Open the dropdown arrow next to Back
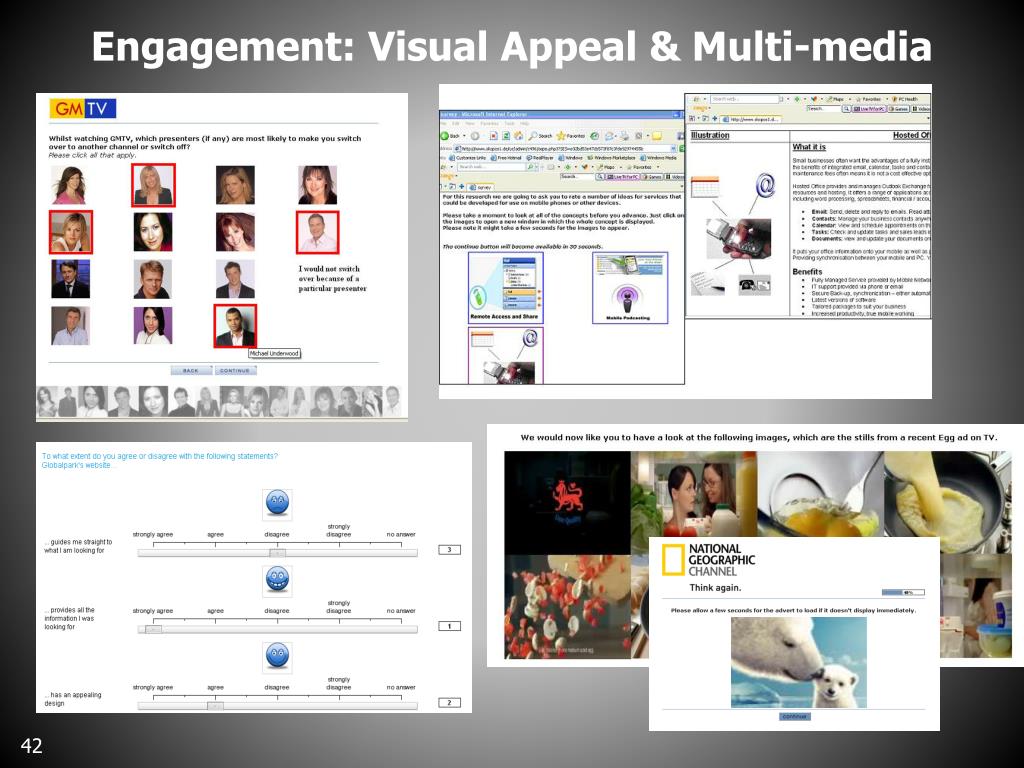This screenshot has height=768, width=1024. click(464, 136)
